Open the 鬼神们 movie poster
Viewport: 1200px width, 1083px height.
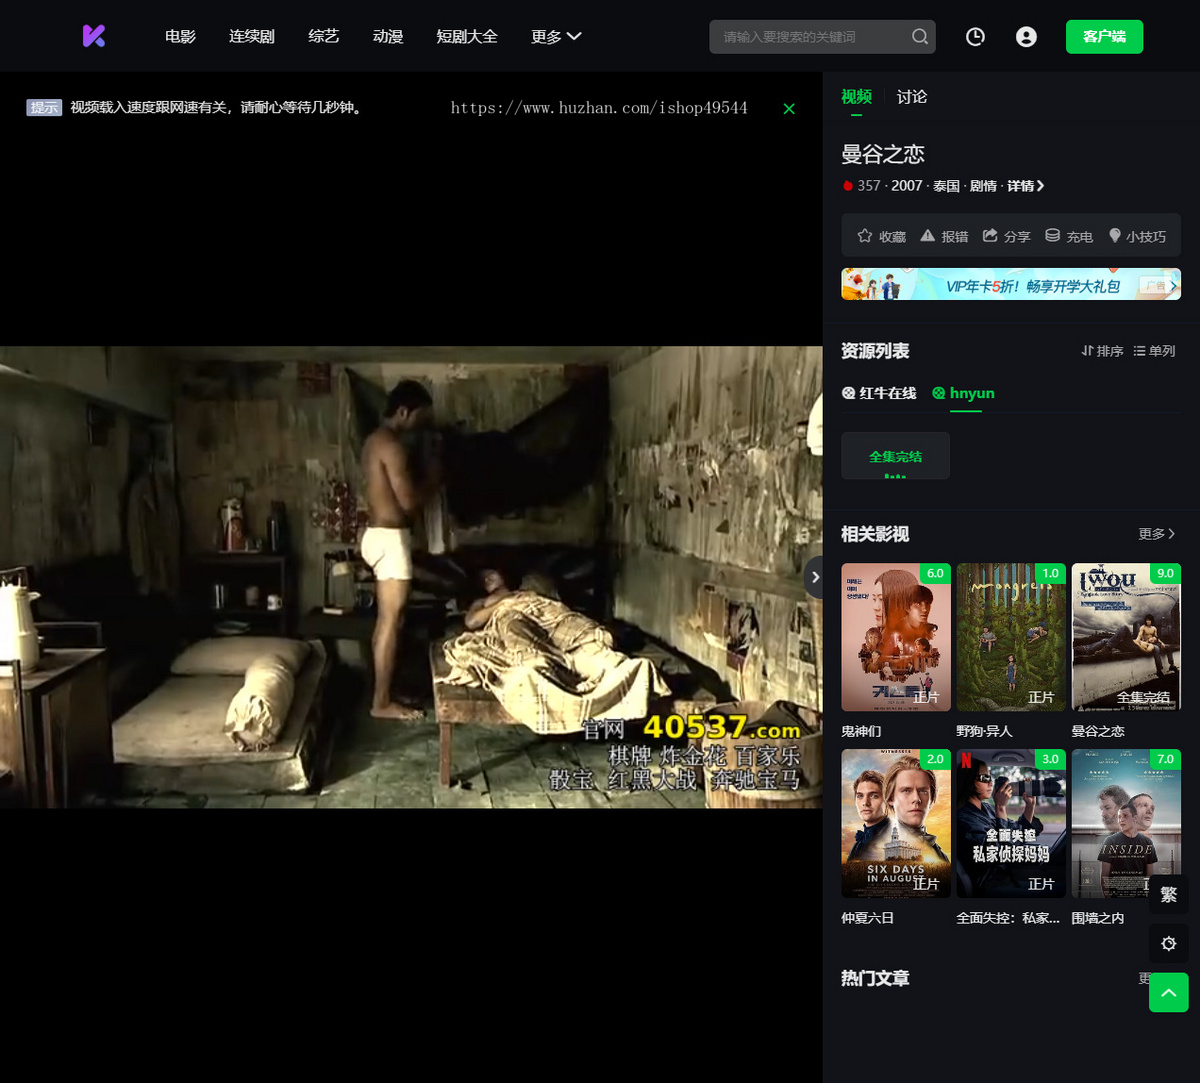[x=896, y=638]
